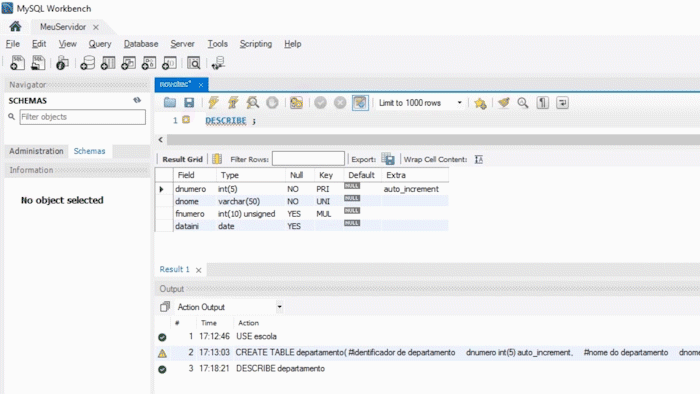Open the View menu
This screenshot has height=394, width=700.
click(x=67, y=44)
